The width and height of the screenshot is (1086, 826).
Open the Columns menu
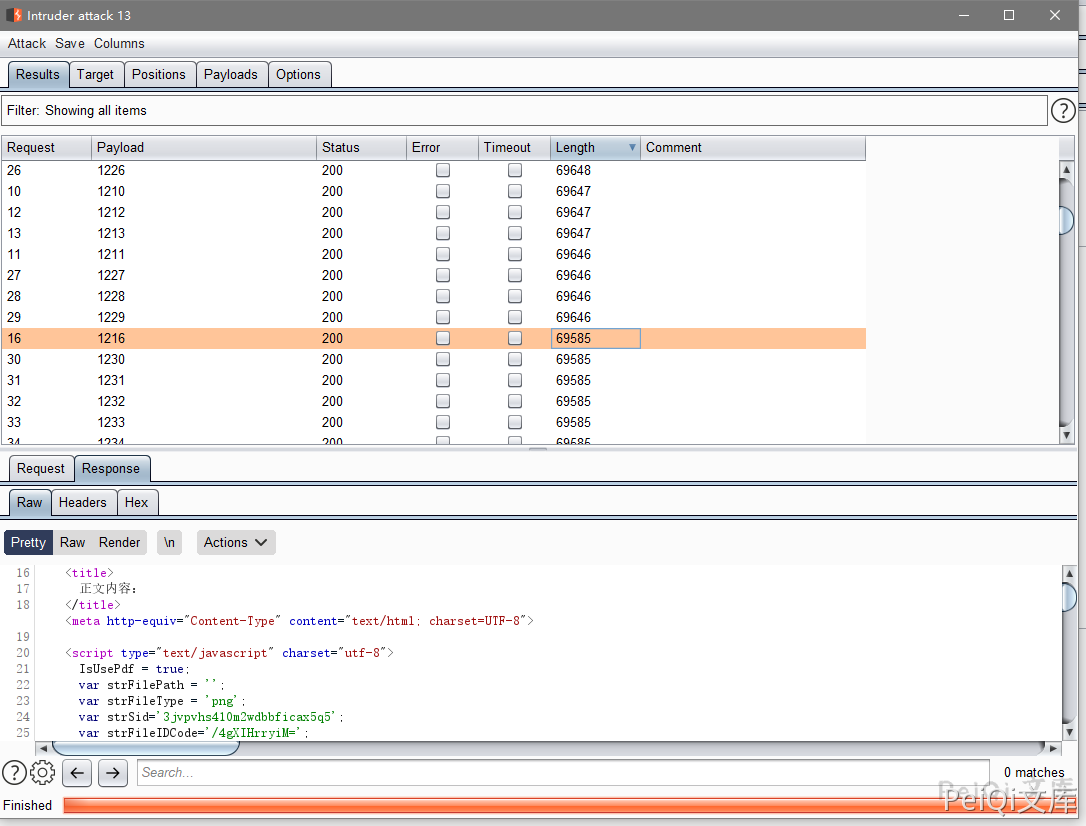pyautogui.click(x=119, y=43)
